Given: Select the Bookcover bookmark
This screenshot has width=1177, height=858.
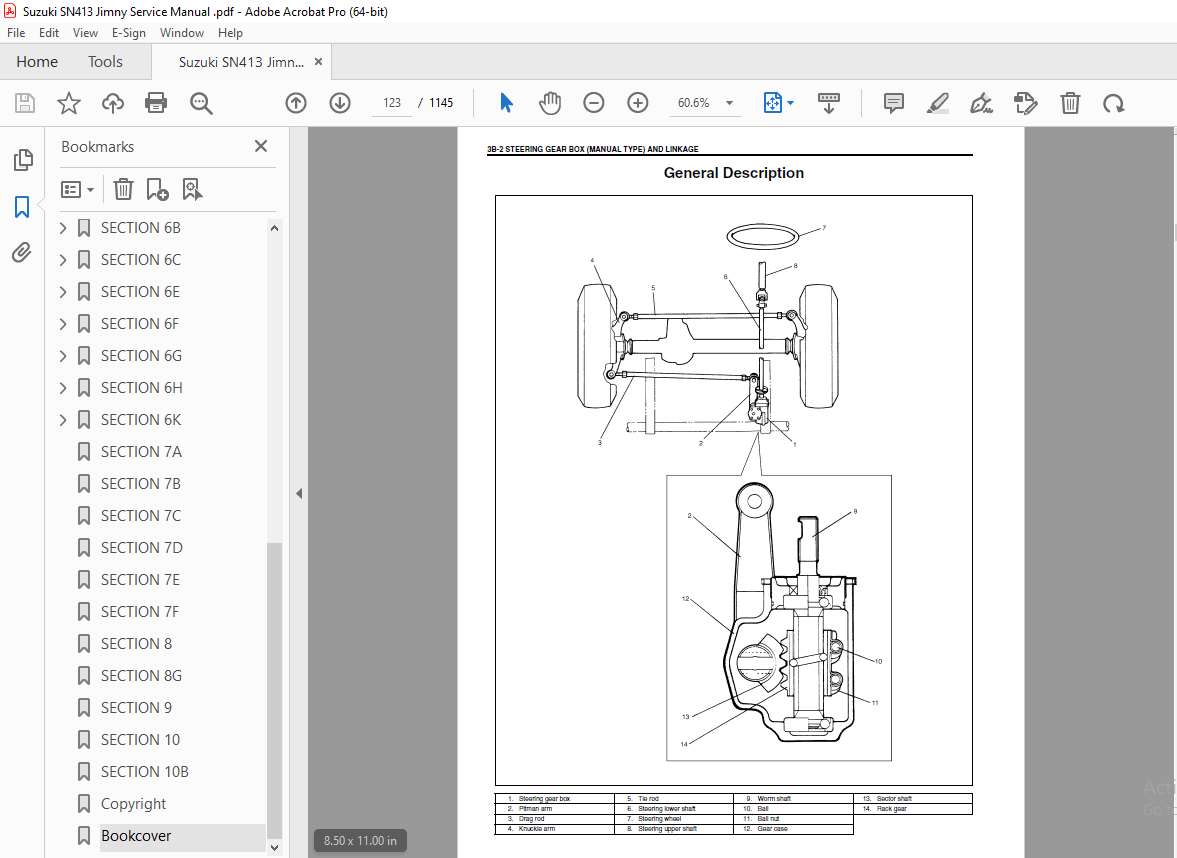Looking at the screenshot, I should tap(136, 836).
